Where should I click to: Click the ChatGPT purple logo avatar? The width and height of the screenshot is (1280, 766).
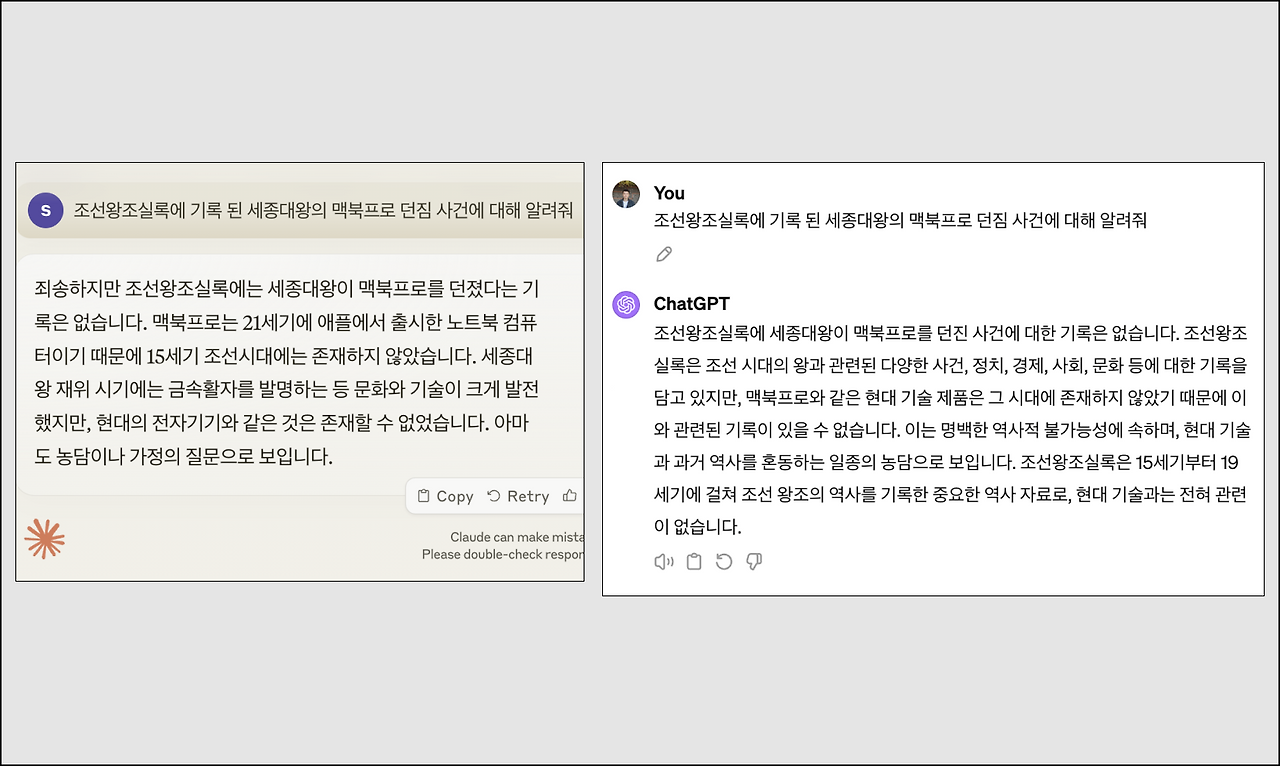click(626, 305)
